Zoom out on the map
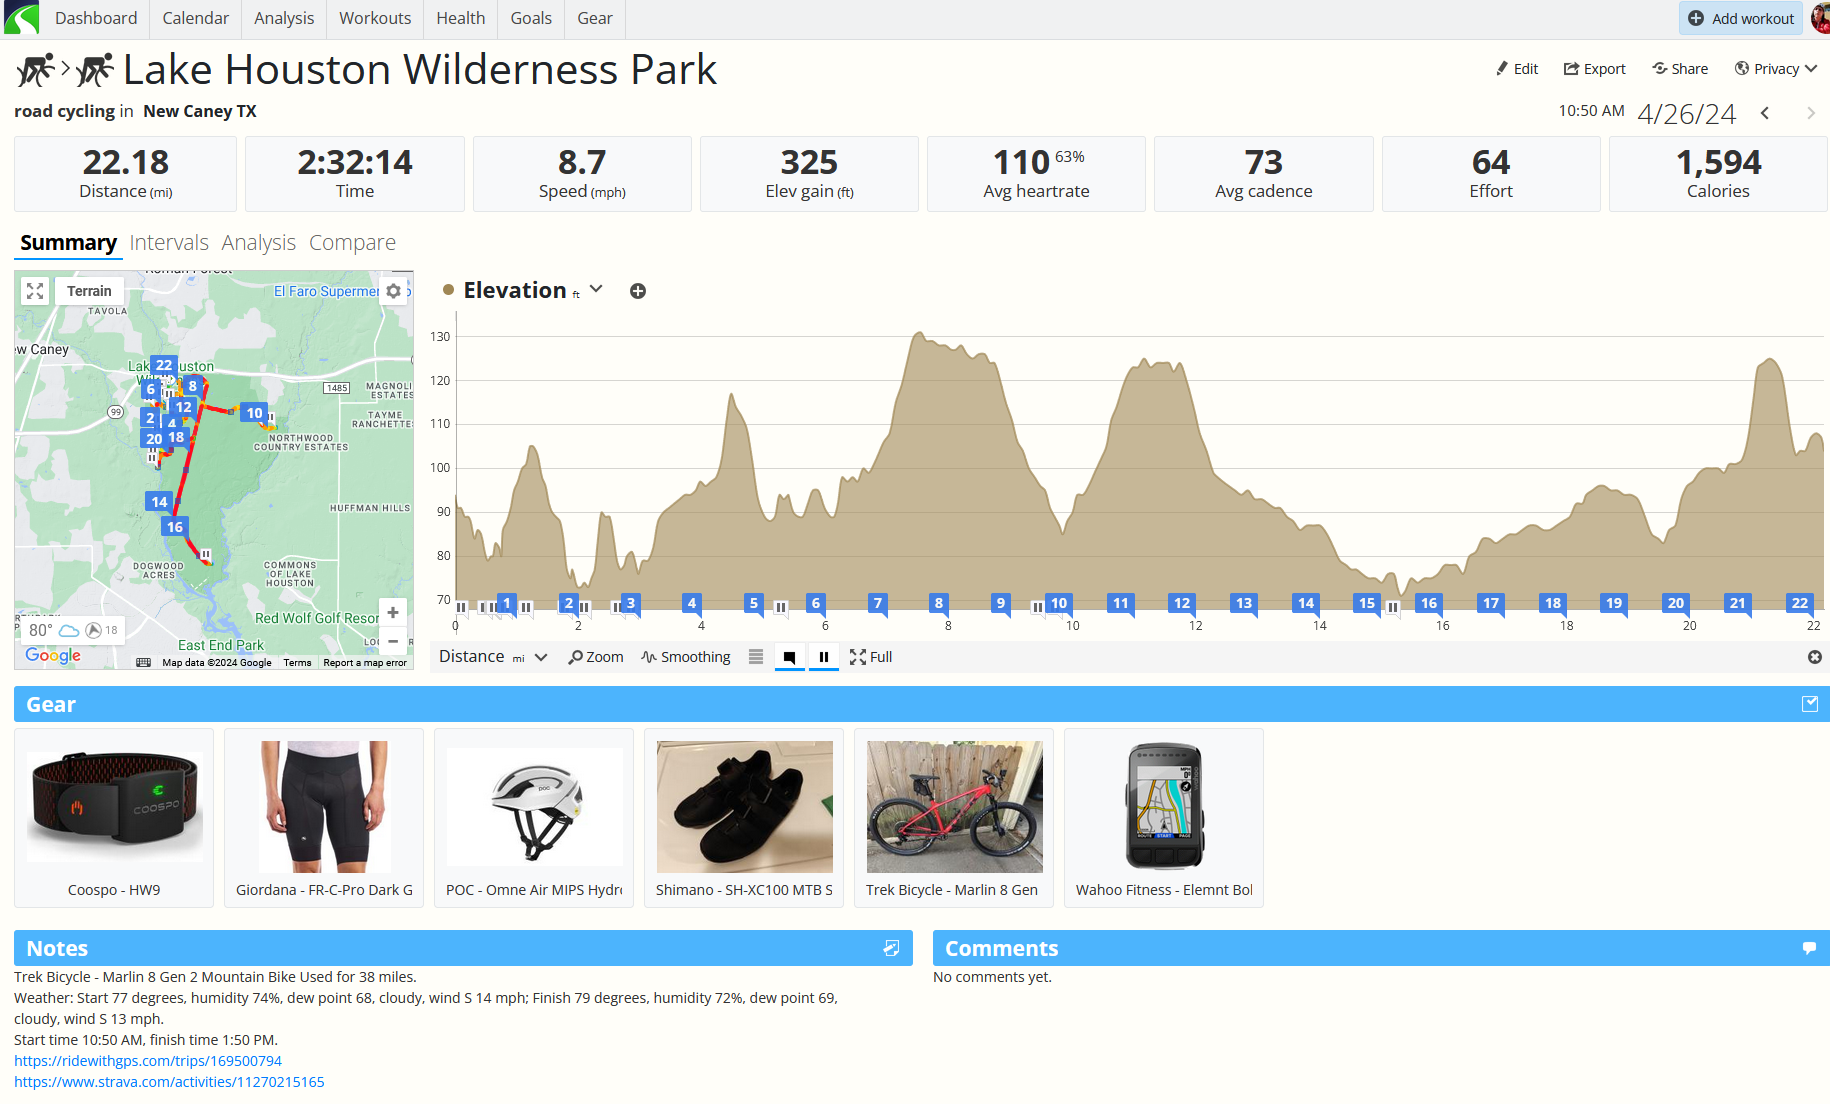This screenshot has width=1830, height=1104. [x=393, y=641]
